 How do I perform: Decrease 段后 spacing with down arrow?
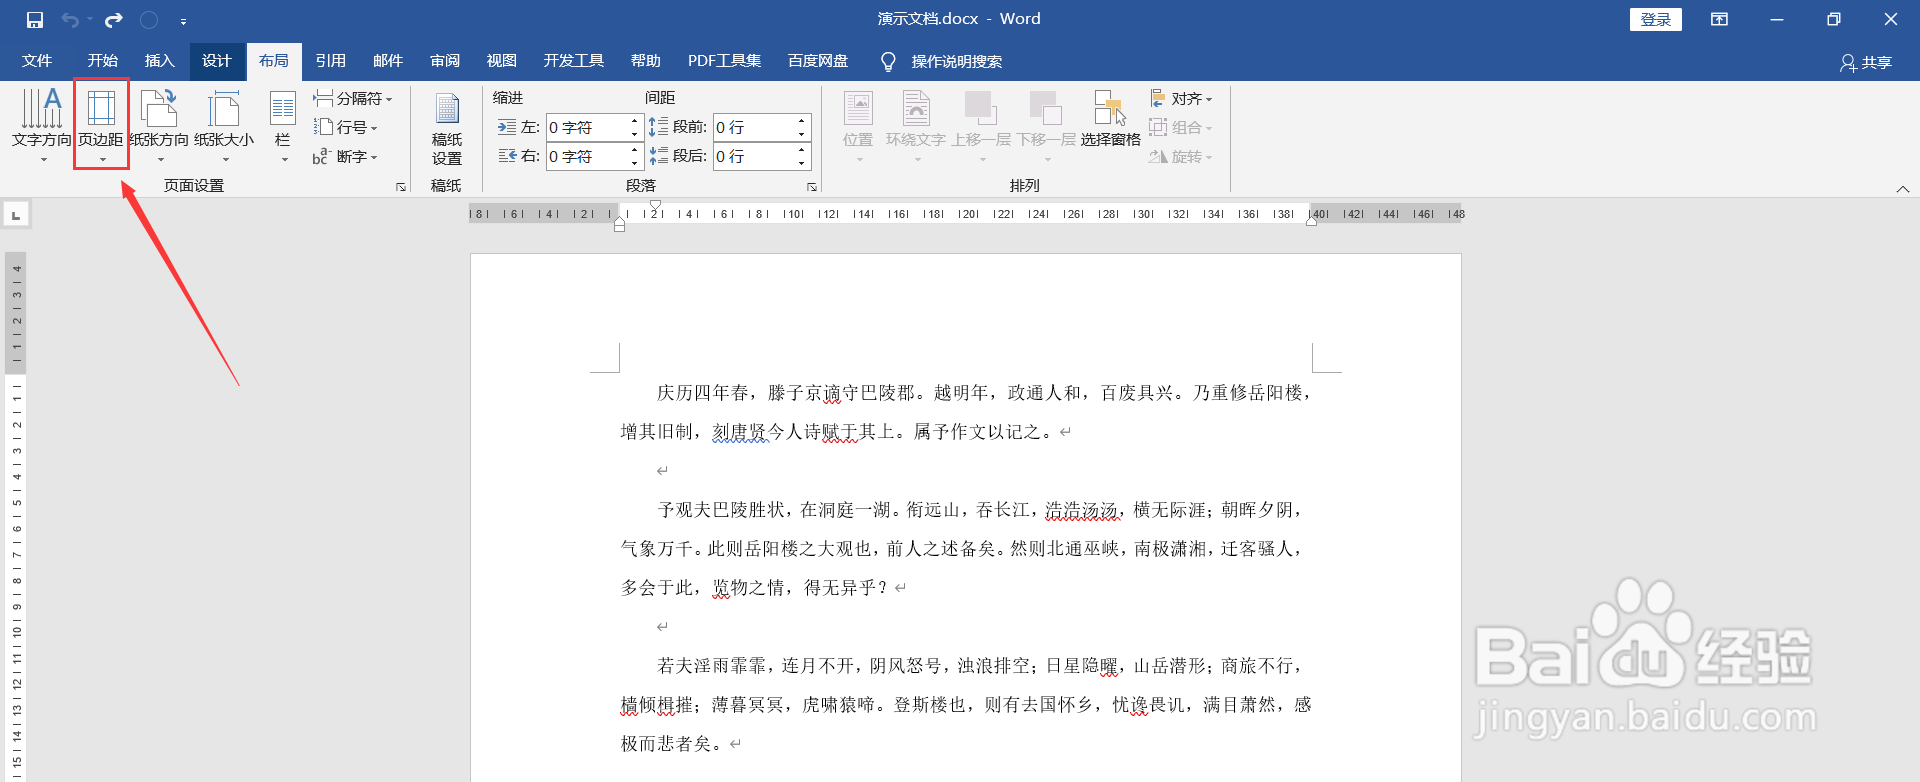(801, 163)
